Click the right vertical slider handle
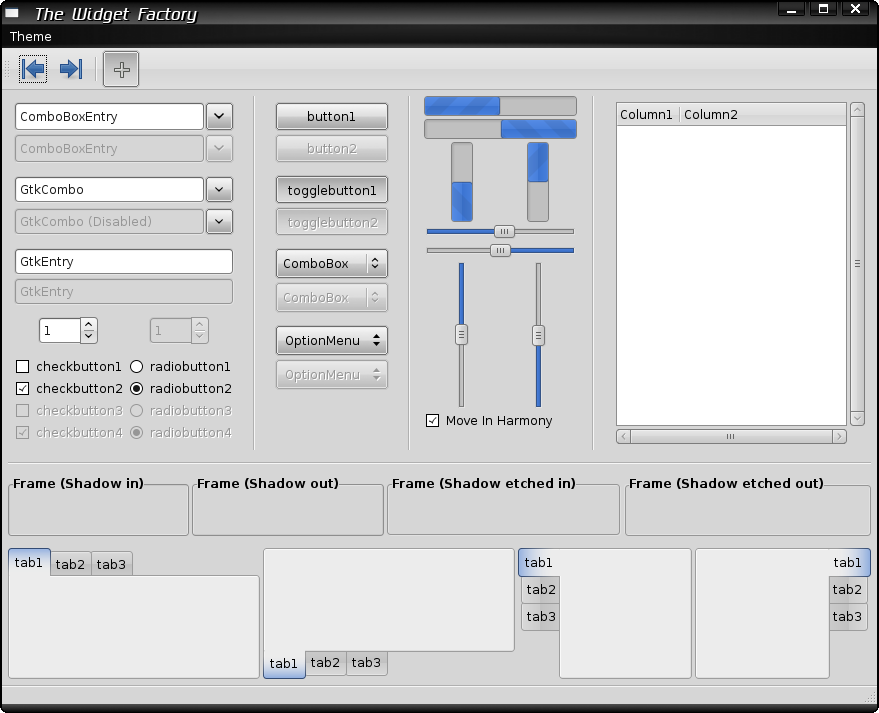 pyautogui.click(x=538, y=335)
